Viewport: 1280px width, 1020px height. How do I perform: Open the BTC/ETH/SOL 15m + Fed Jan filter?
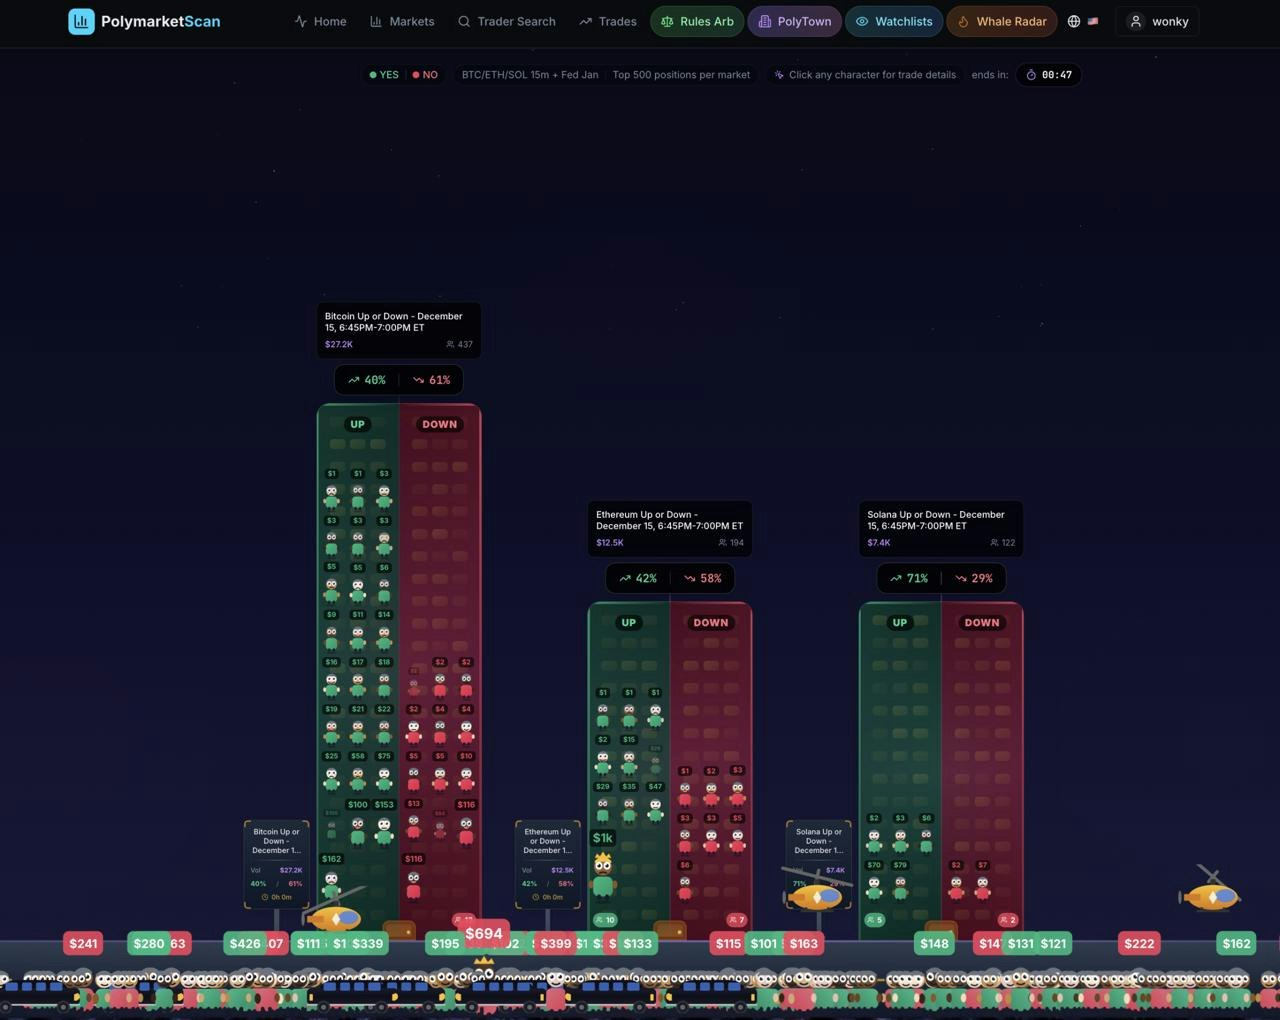[x=530, y=74]
